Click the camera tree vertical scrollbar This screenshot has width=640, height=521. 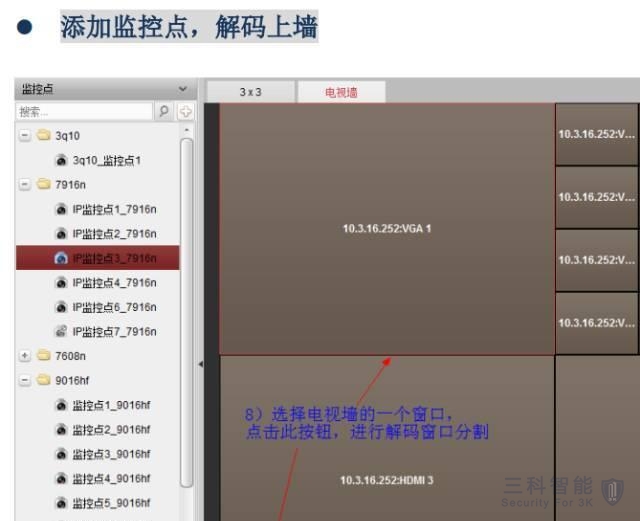point(186,300)
